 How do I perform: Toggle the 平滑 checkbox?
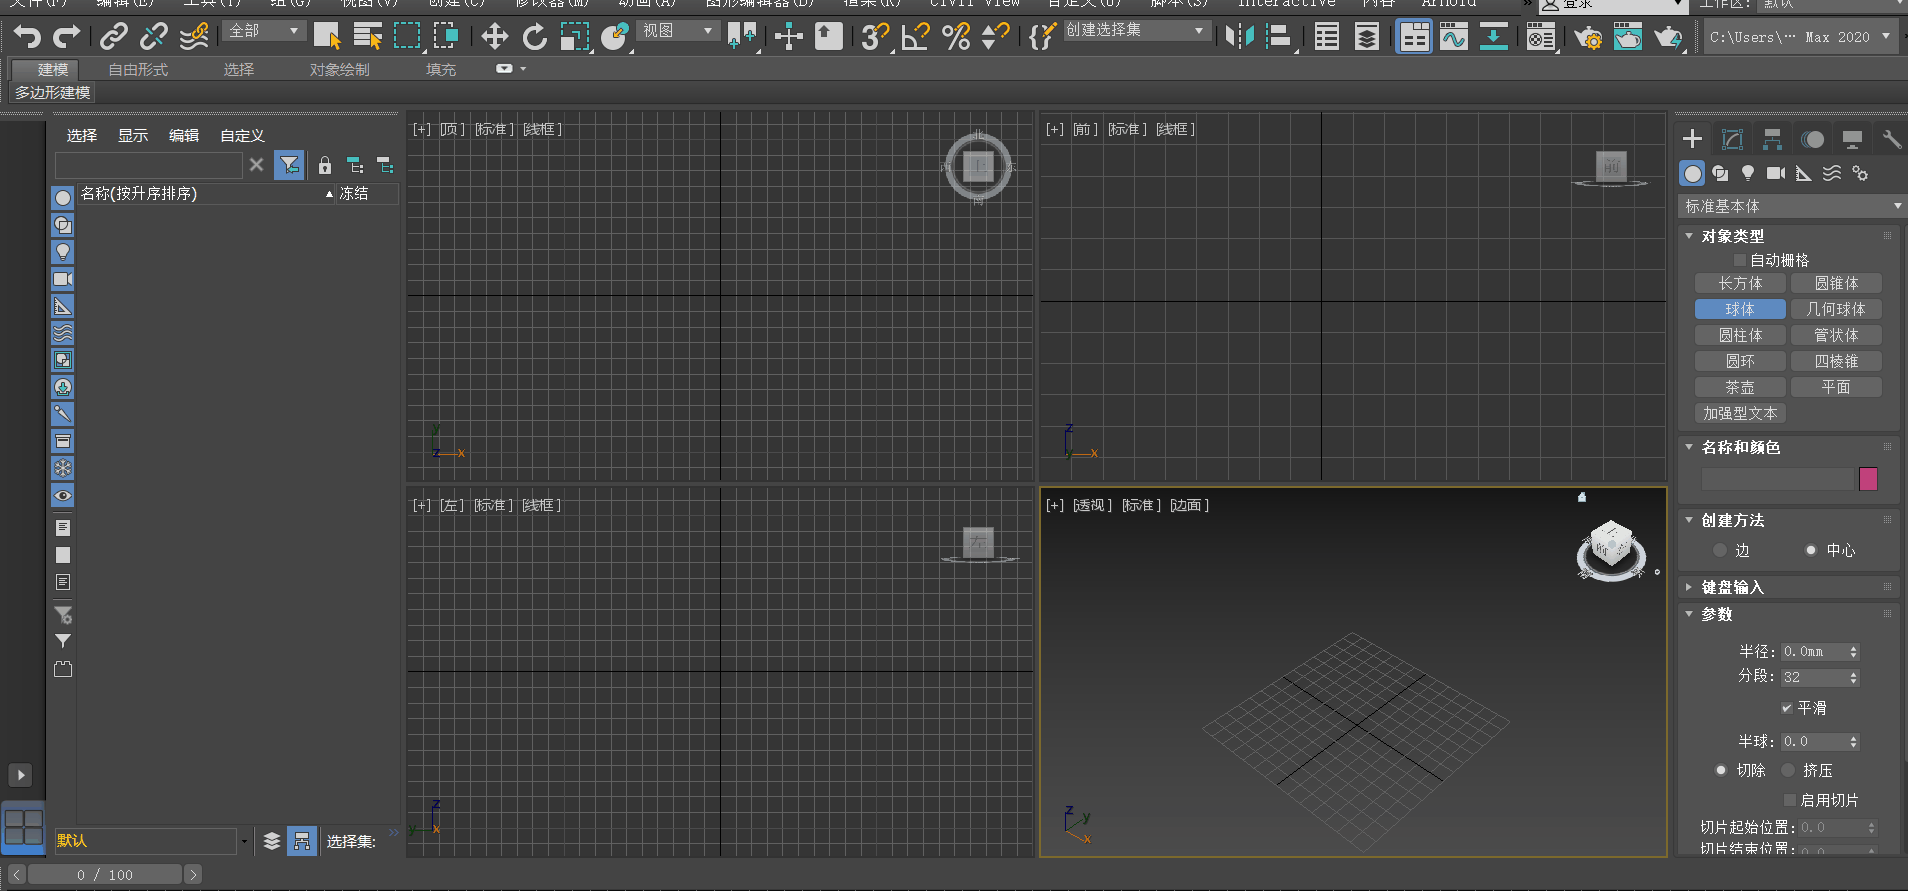point(1786,708)
